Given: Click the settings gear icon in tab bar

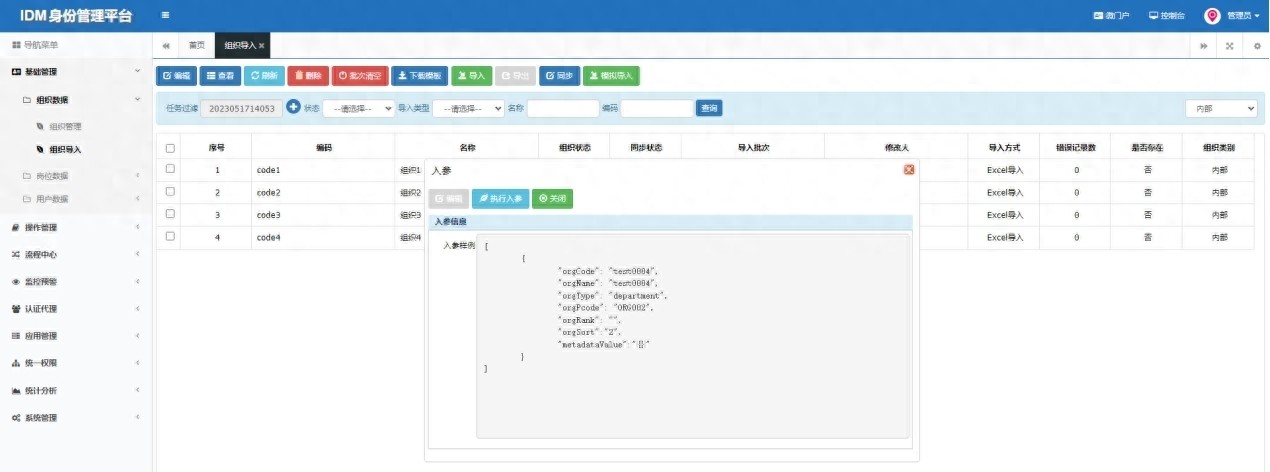Looking at the screenshot, I should [x=1257, y=46].
